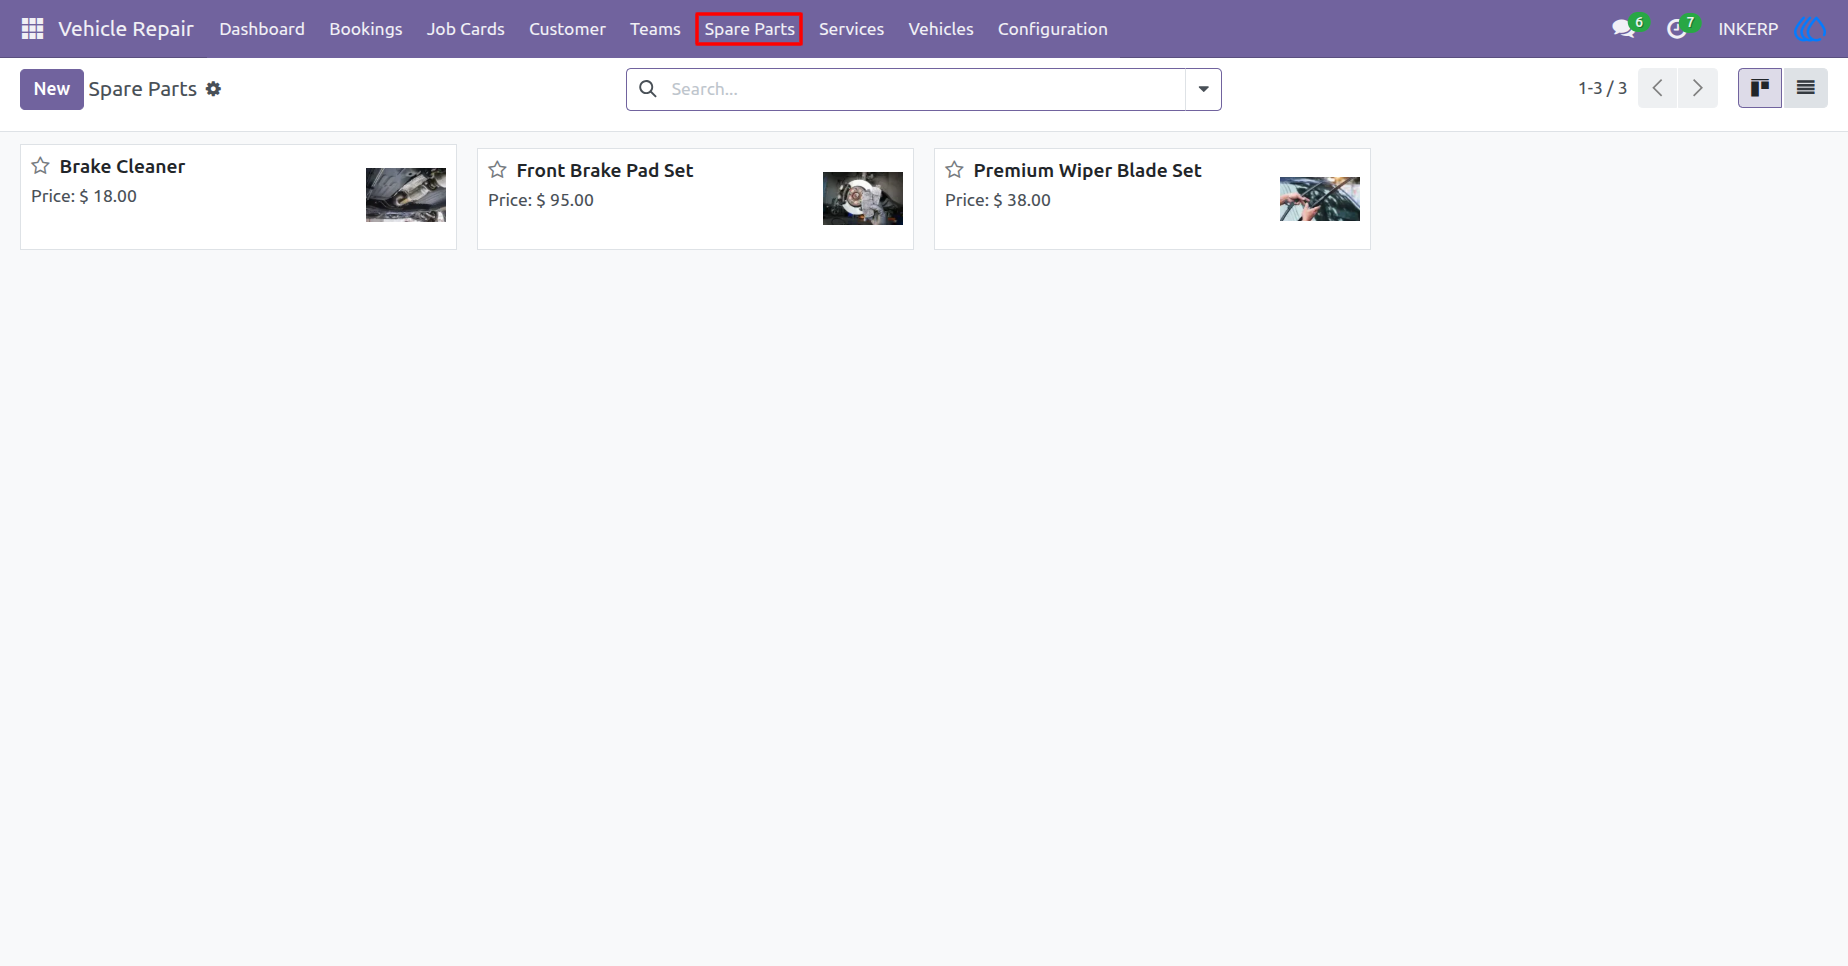Click the 1-3 / 3 pager counter
The image size is (1848, 966).
point(1602,88)
